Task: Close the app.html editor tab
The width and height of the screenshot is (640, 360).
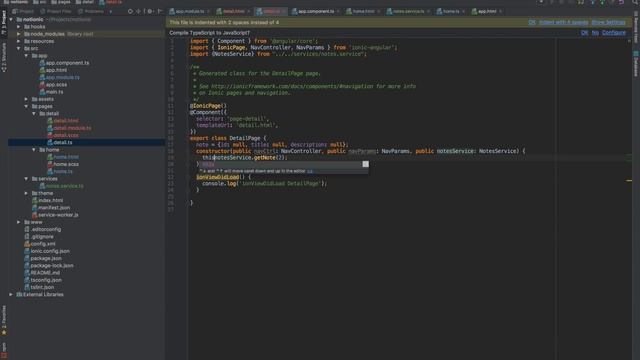Action: pos(500,11)
